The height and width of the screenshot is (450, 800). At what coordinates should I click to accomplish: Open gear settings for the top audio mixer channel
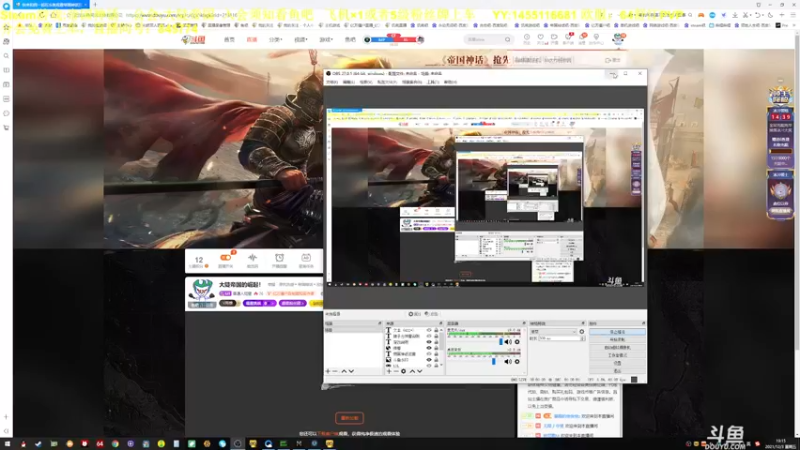[517, 342]
